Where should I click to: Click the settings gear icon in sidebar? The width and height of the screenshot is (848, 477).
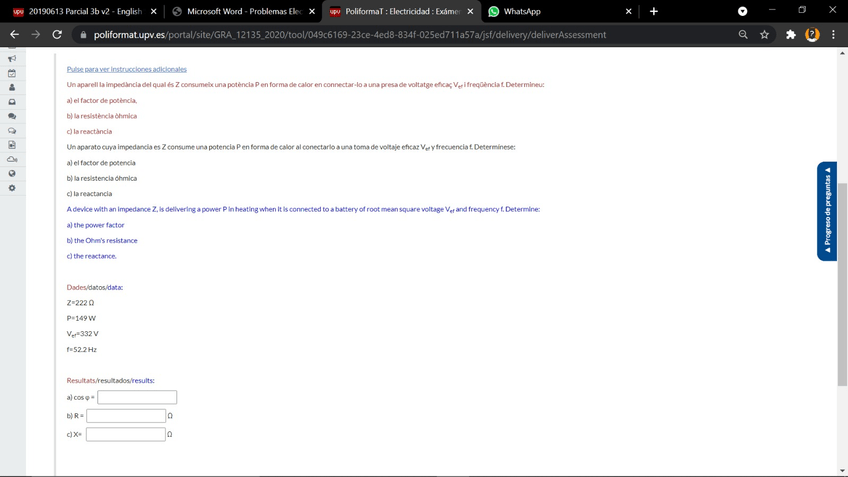pyautogui.click(x=11, y=188)
